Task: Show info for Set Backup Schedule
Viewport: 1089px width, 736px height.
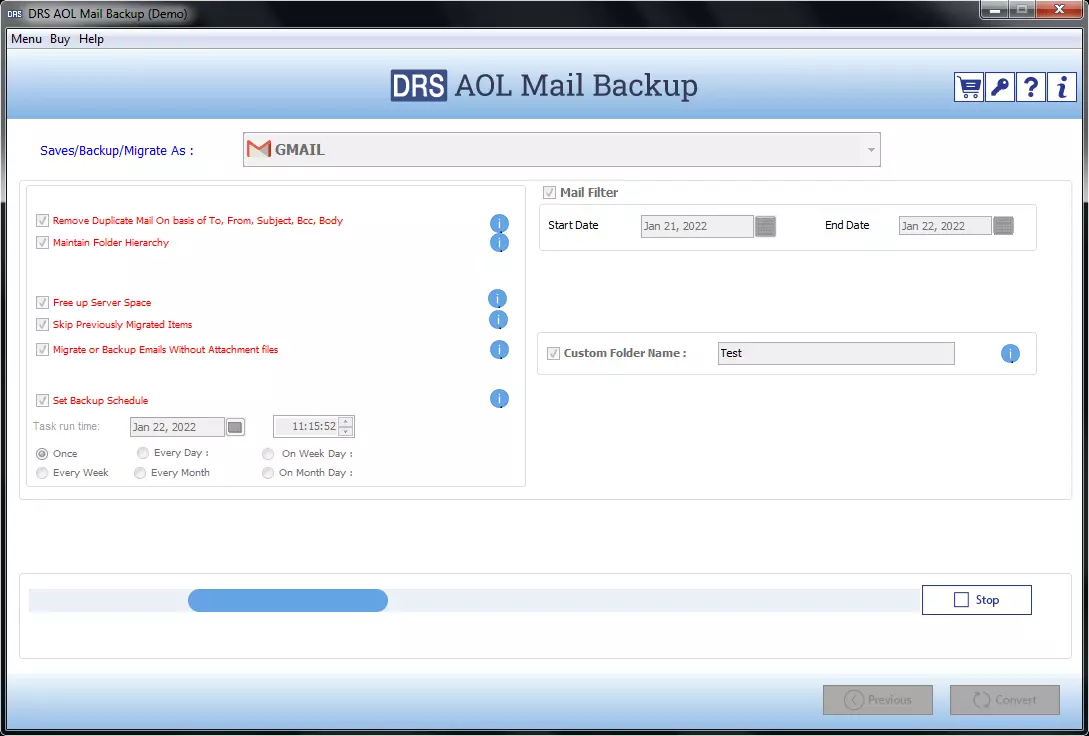Action: tap(499, 399)
